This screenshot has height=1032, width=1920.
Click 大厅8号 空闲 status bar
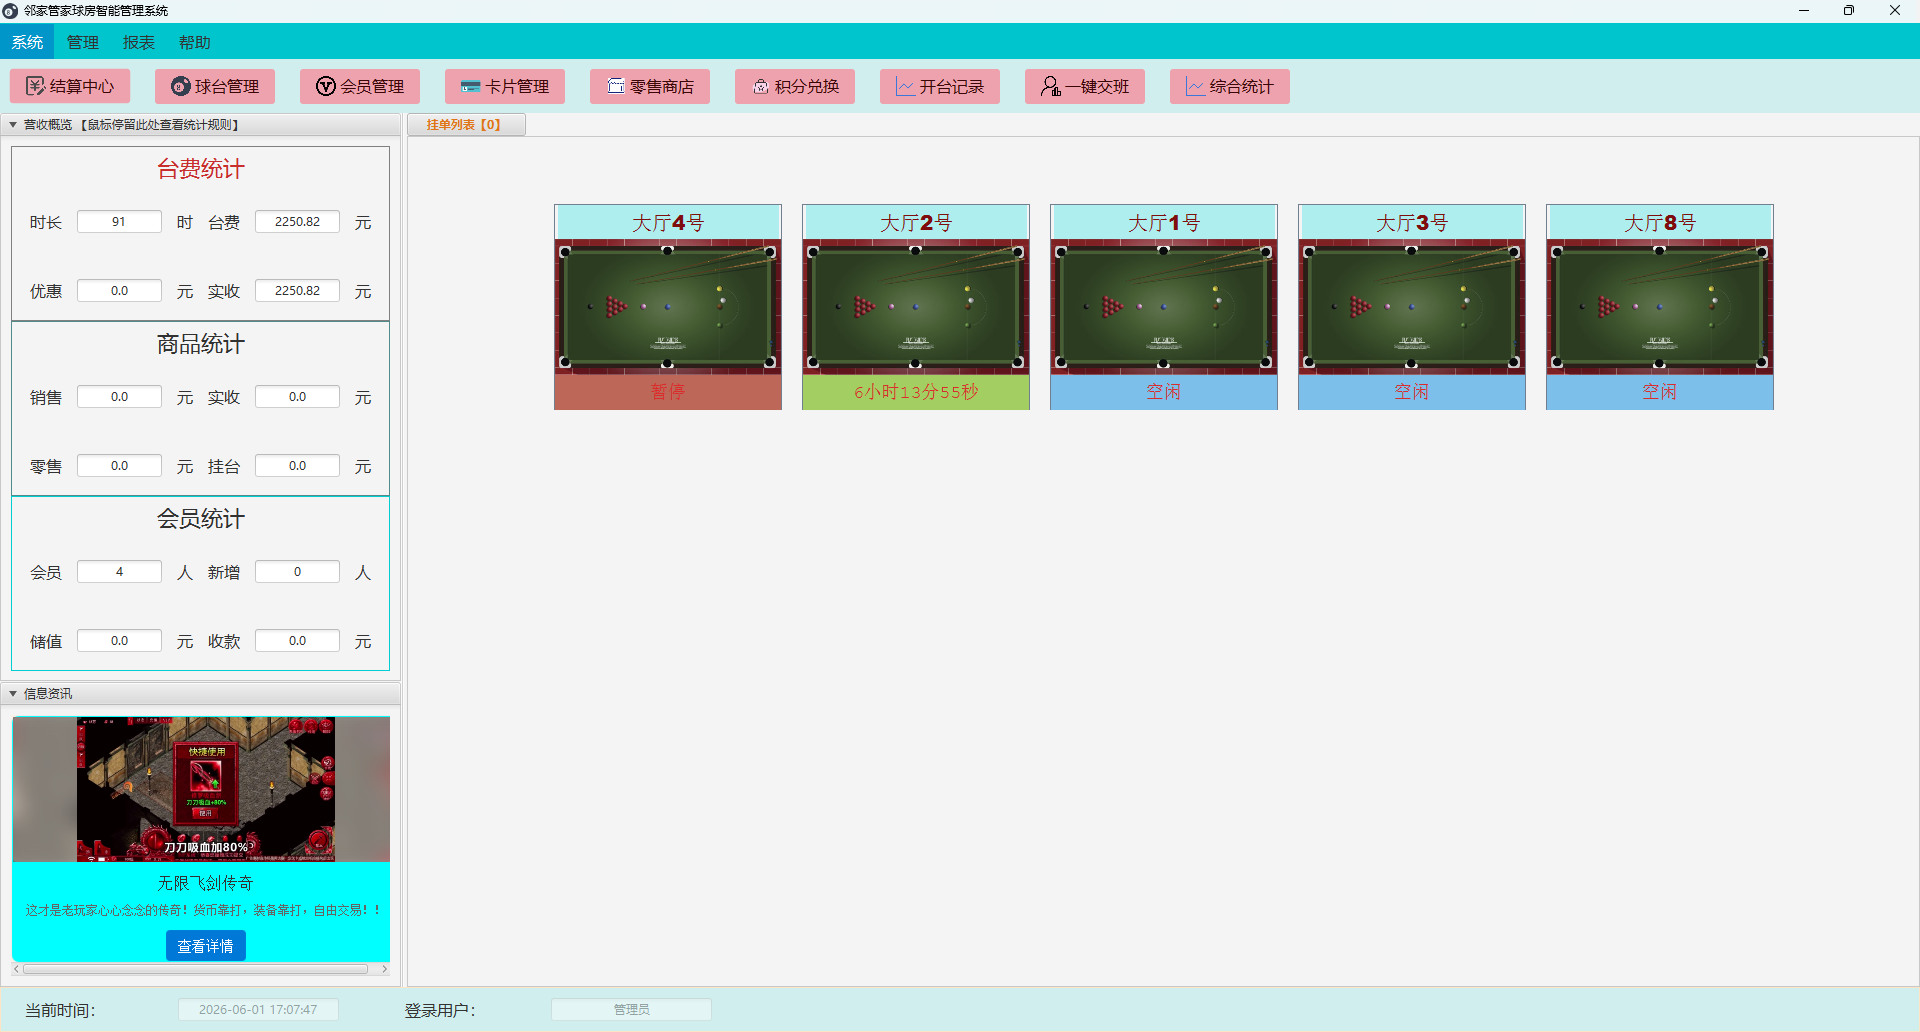[x=1660, y=392]
